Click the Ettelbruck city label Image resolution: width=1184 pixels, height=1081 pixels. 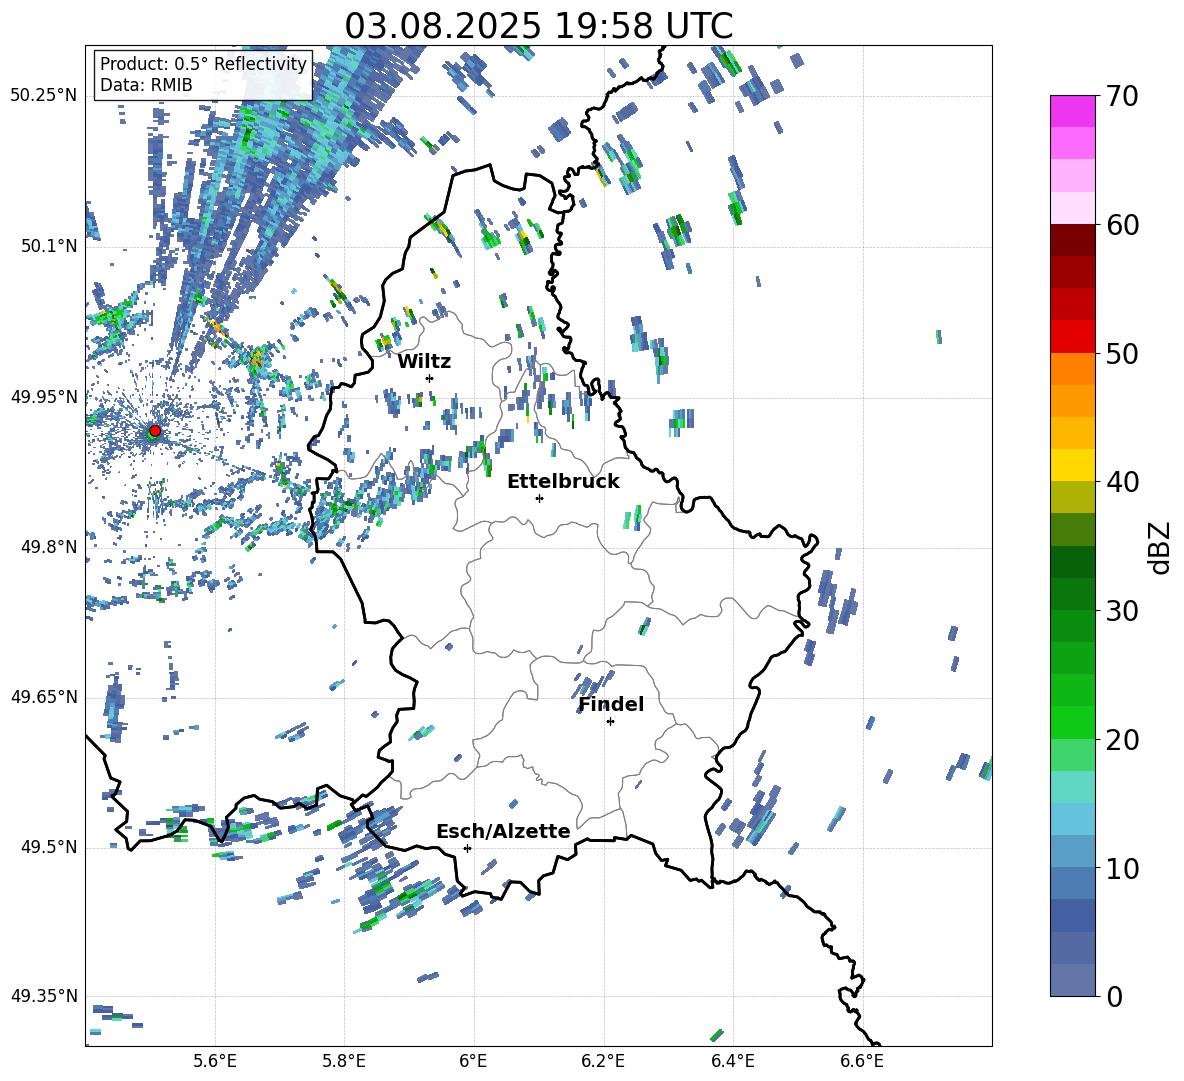coord(563,482)
